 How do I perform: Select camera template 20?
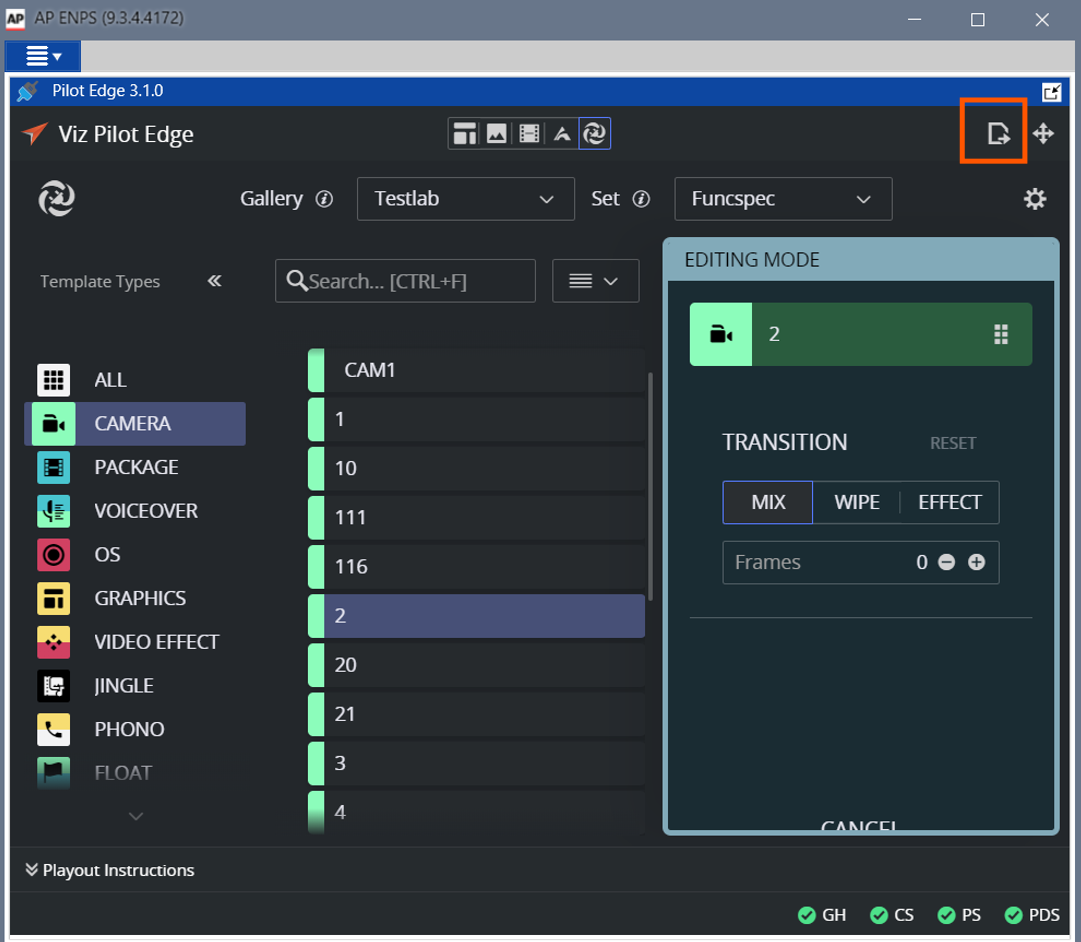click(476, 665)
